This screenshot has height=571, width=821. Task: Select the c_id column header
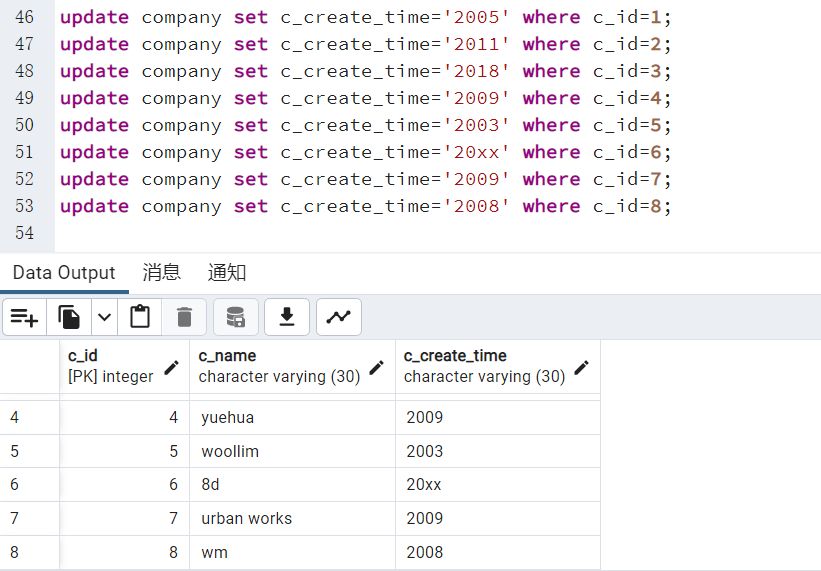[x=124, y=366]
